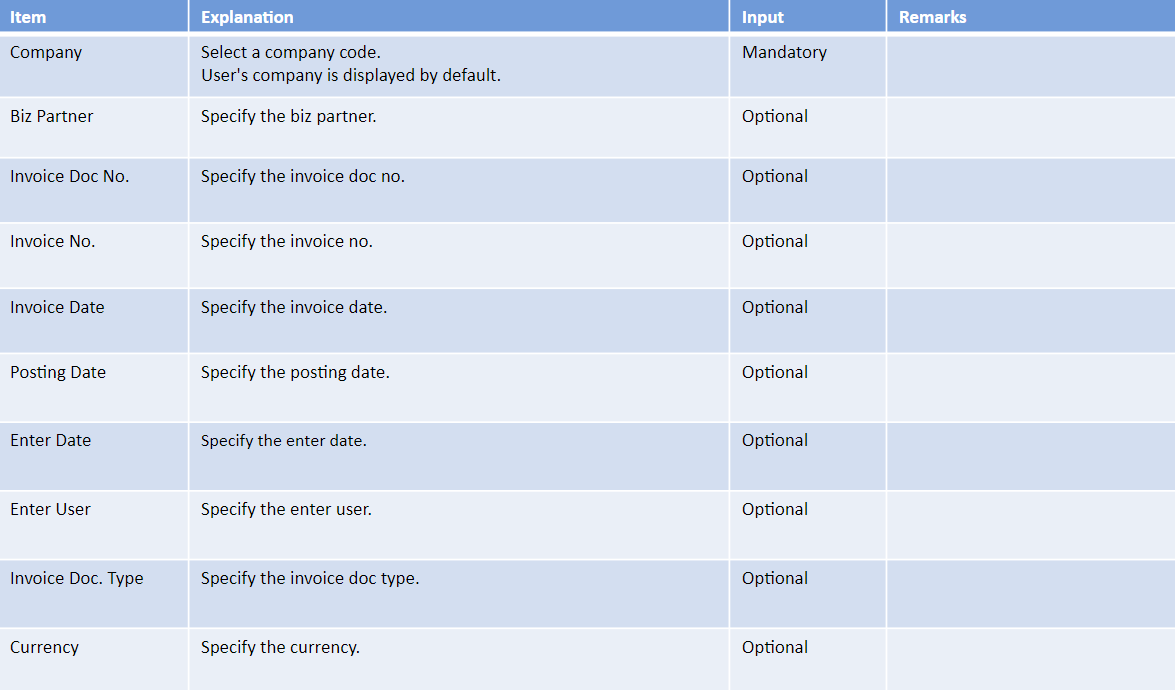Screen dimensions: 1175x690
Task: Click Optional cell in Enter User row
Action: click(808, 525)
